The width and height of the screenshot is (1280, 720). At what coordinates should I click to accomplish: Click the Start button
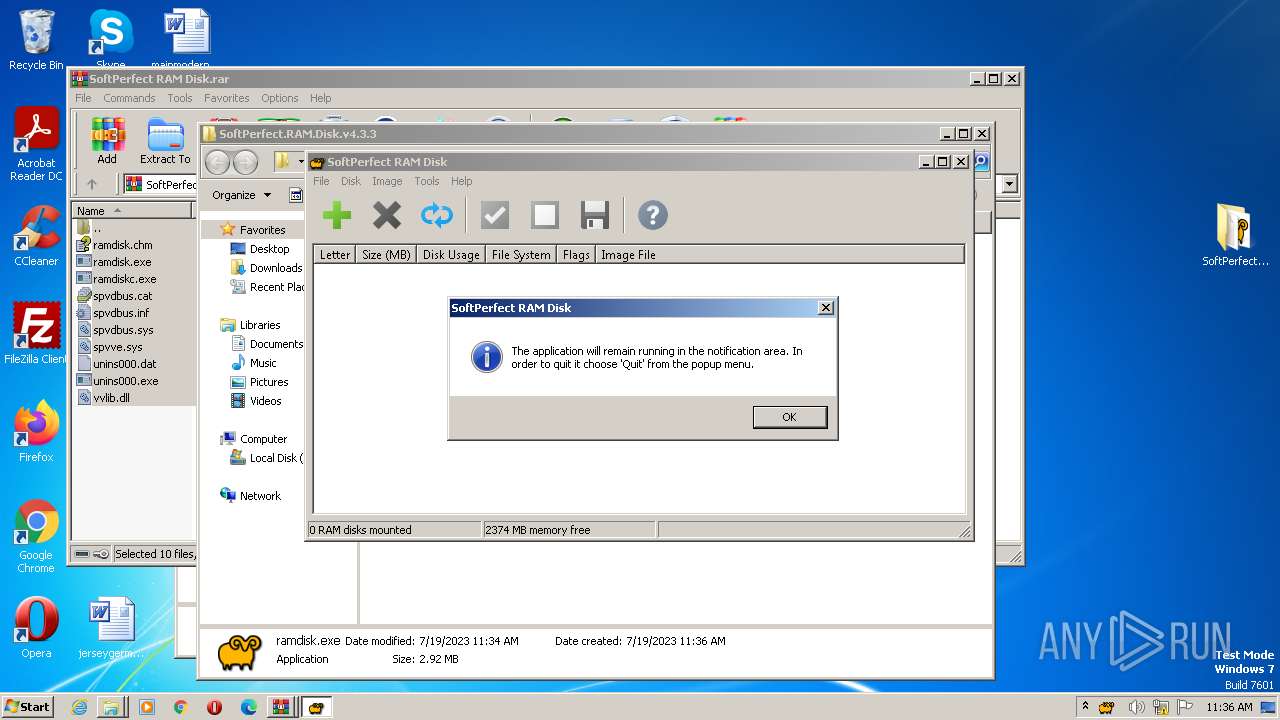(28, 706)
